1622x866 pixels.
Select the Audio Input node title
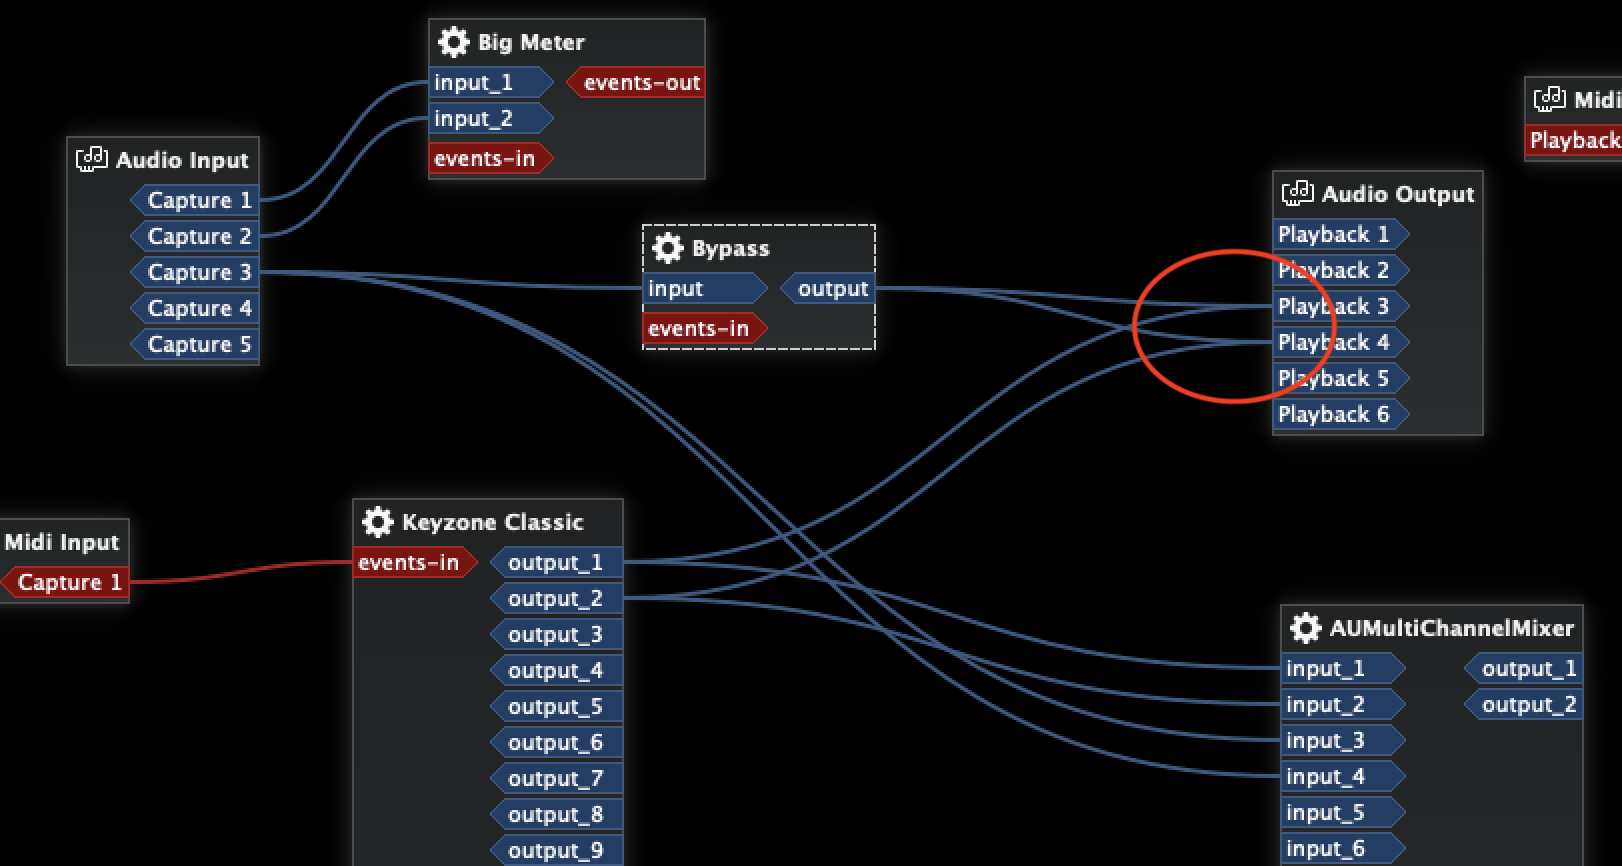pyautogui.click(x=182, y=160)
